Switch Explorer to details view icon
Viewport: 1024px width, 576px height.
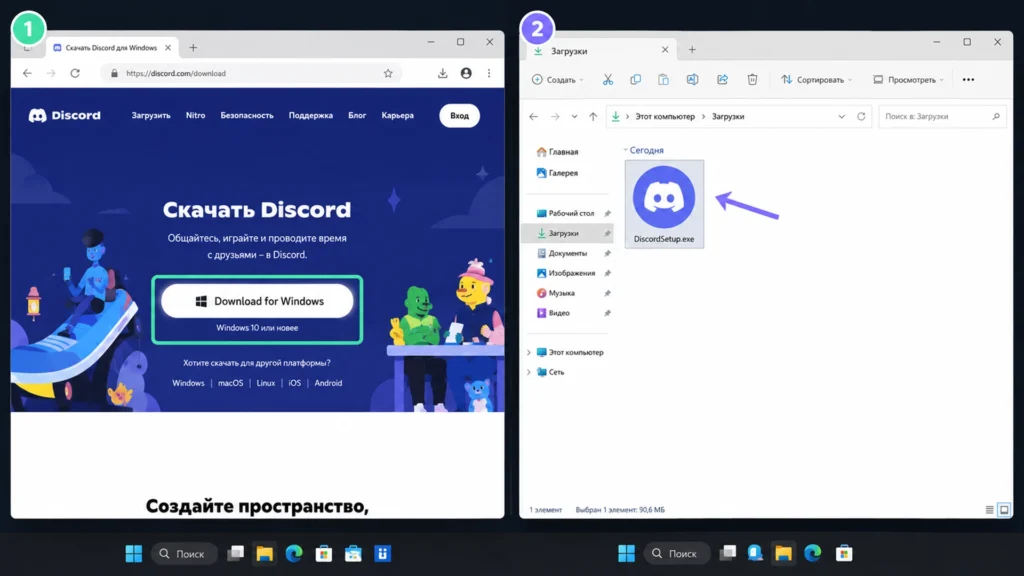(989, 510)
